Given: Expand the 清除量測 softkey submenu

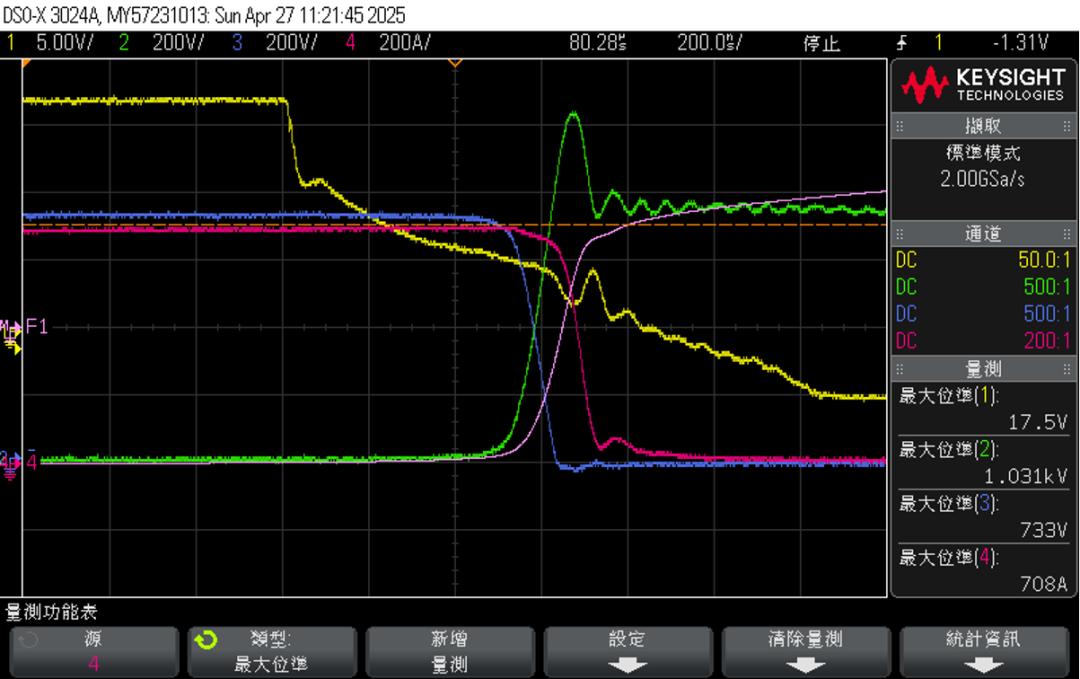Looking at the screenshot, I should click(805, 652).
